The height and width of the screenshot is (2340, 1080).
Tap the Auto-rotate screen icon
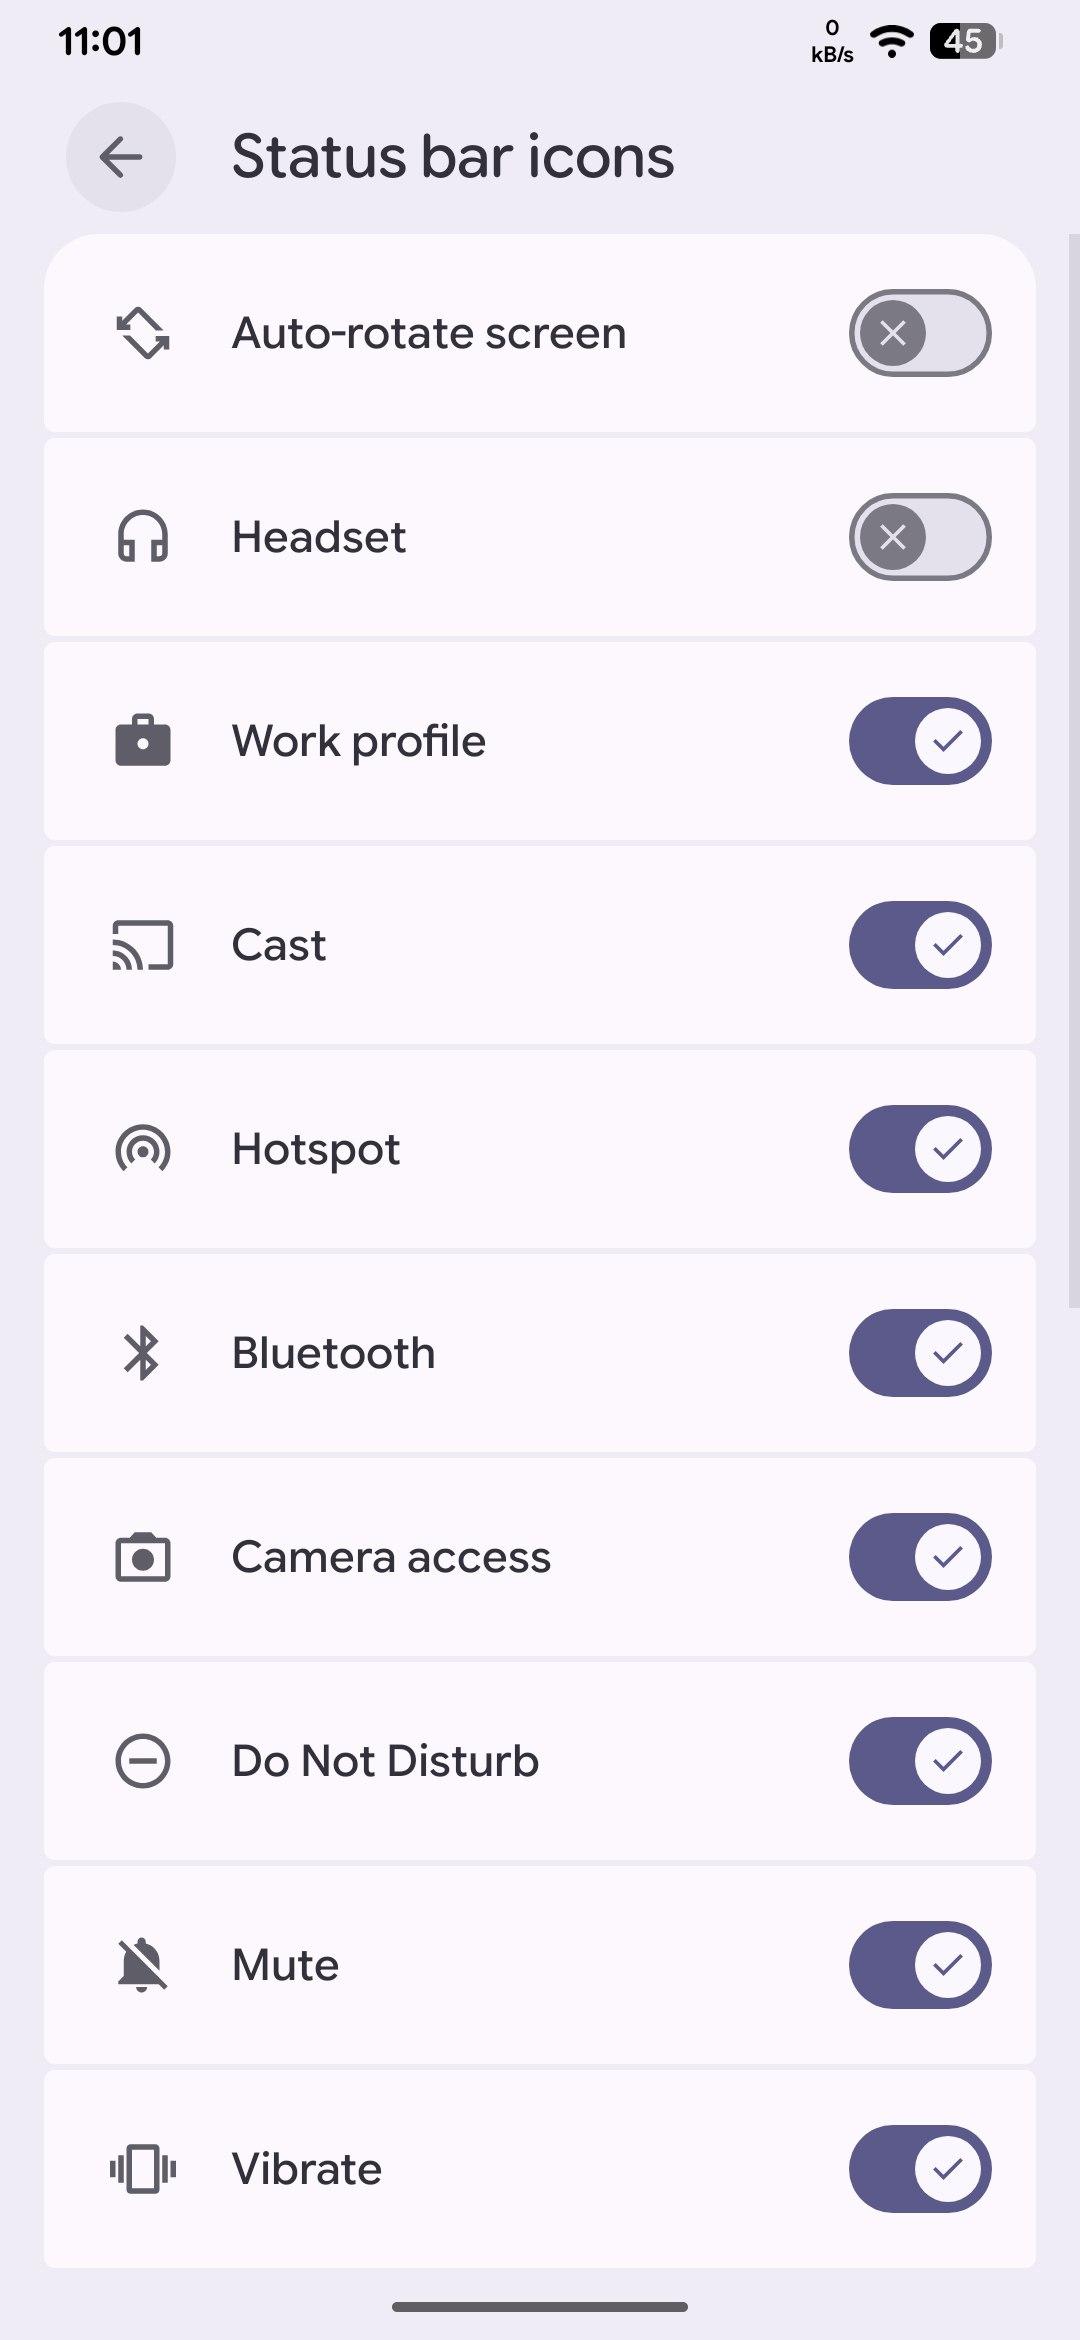[143, 333]
